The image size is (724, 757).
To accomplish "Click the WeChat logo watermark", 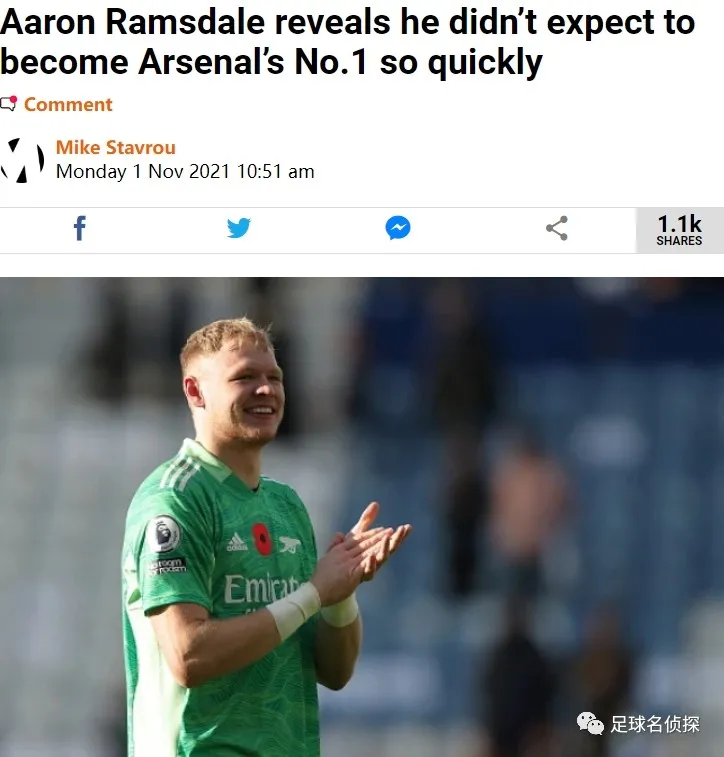I will 590,723.
